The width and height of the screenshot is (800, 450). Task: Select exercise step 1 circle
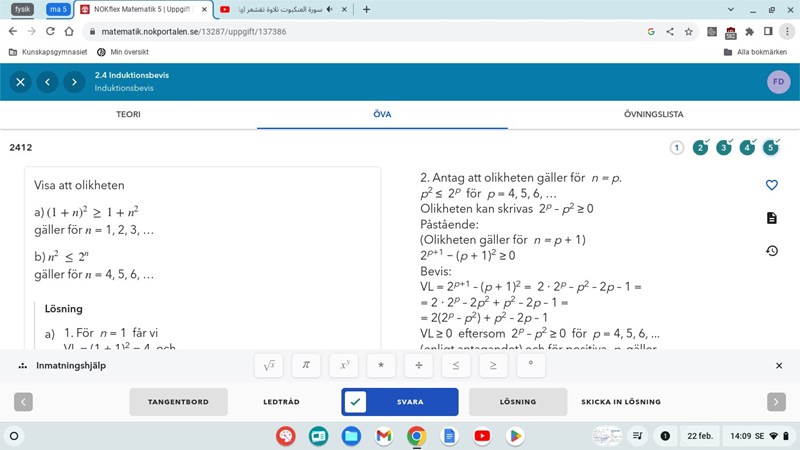pos(677,148)
